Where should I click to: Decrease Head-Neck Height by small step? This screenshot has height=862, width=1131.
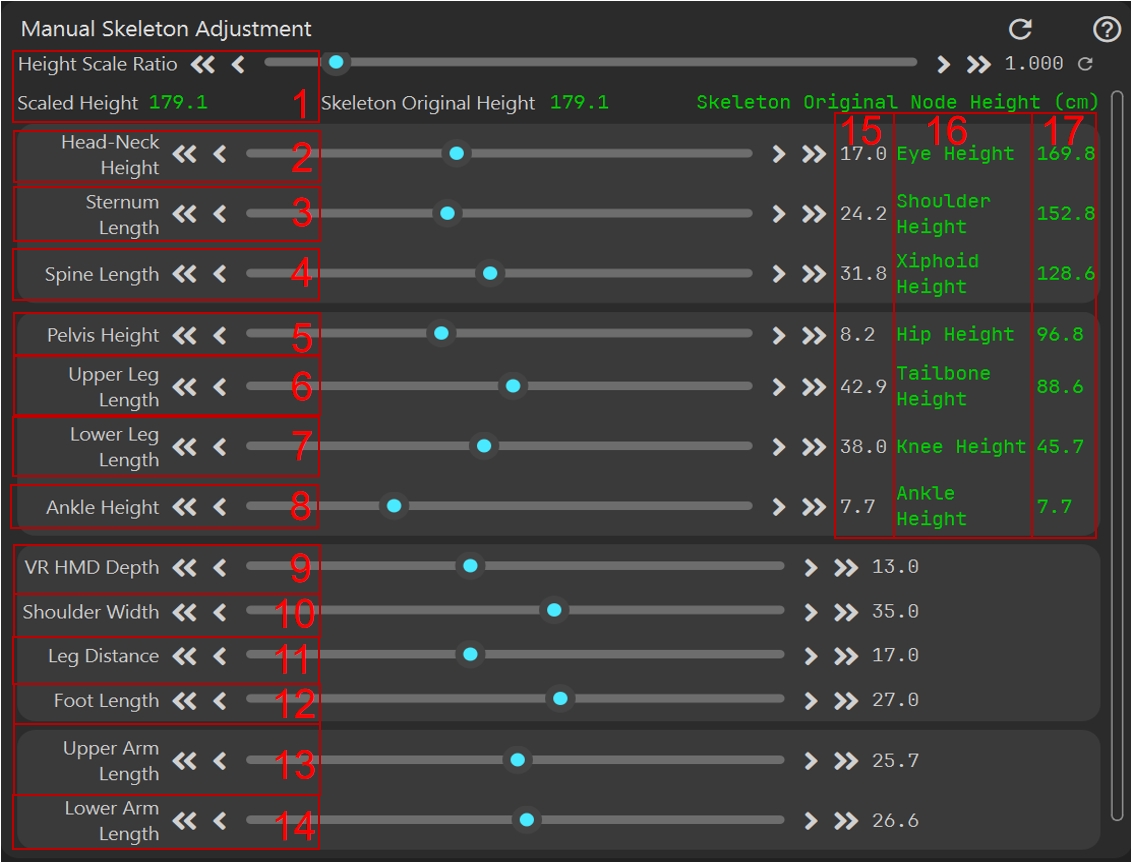[x=220, y=154]
